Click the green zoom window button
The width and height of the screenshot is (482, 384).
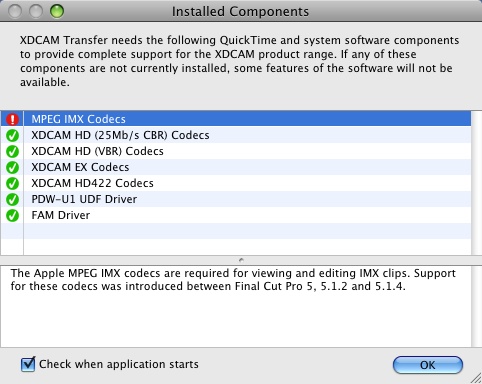click(x=57, y=12)
